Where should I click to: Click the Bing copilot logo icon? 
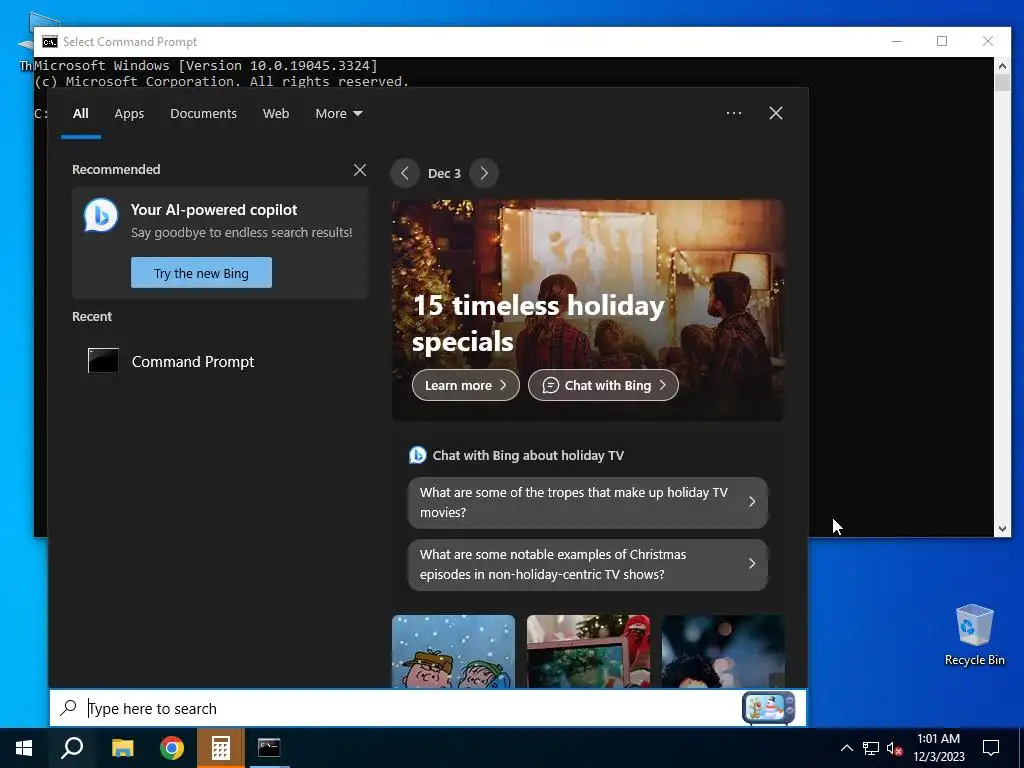point(101,216)
